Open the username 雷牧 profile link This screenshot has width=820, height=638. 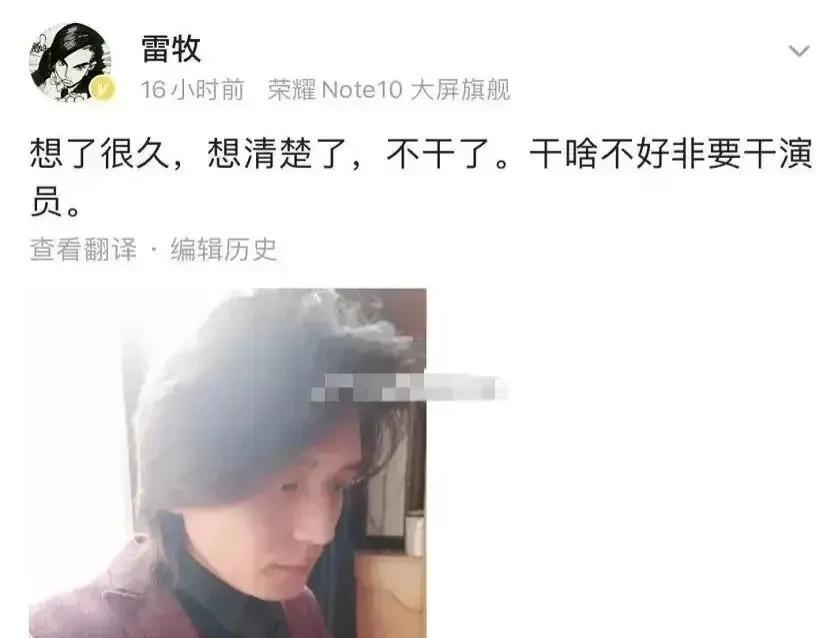click(x=171, y=49)
